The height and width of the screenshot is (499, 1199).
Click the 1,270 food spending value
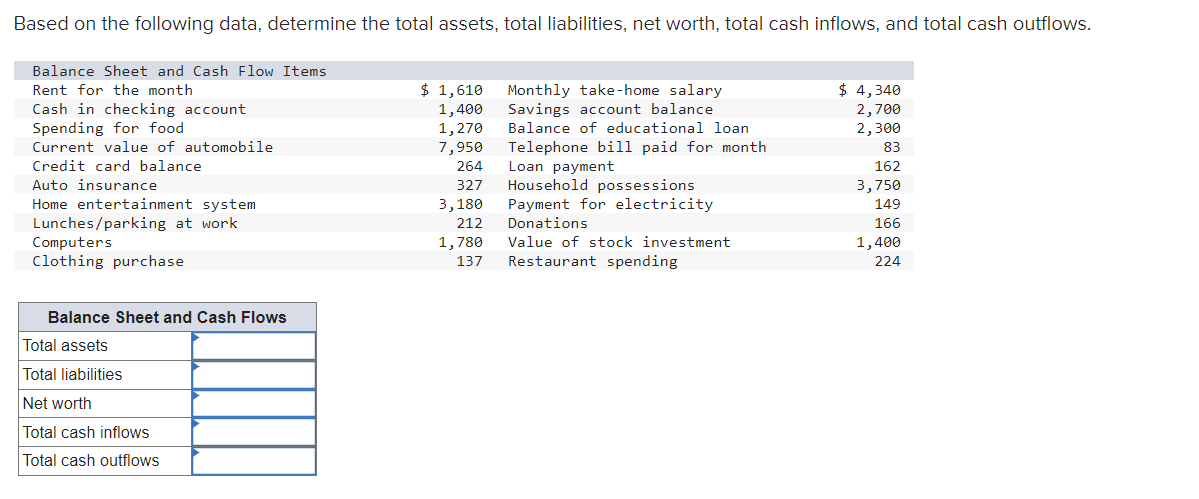(461, 128)
